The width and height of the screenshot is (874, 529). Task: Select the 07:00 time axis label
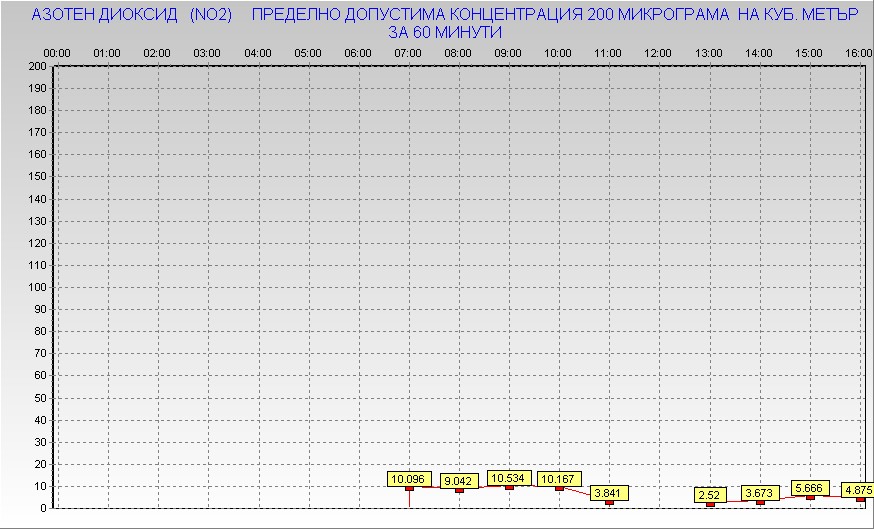pyautogui.click(x=408, y=52)
